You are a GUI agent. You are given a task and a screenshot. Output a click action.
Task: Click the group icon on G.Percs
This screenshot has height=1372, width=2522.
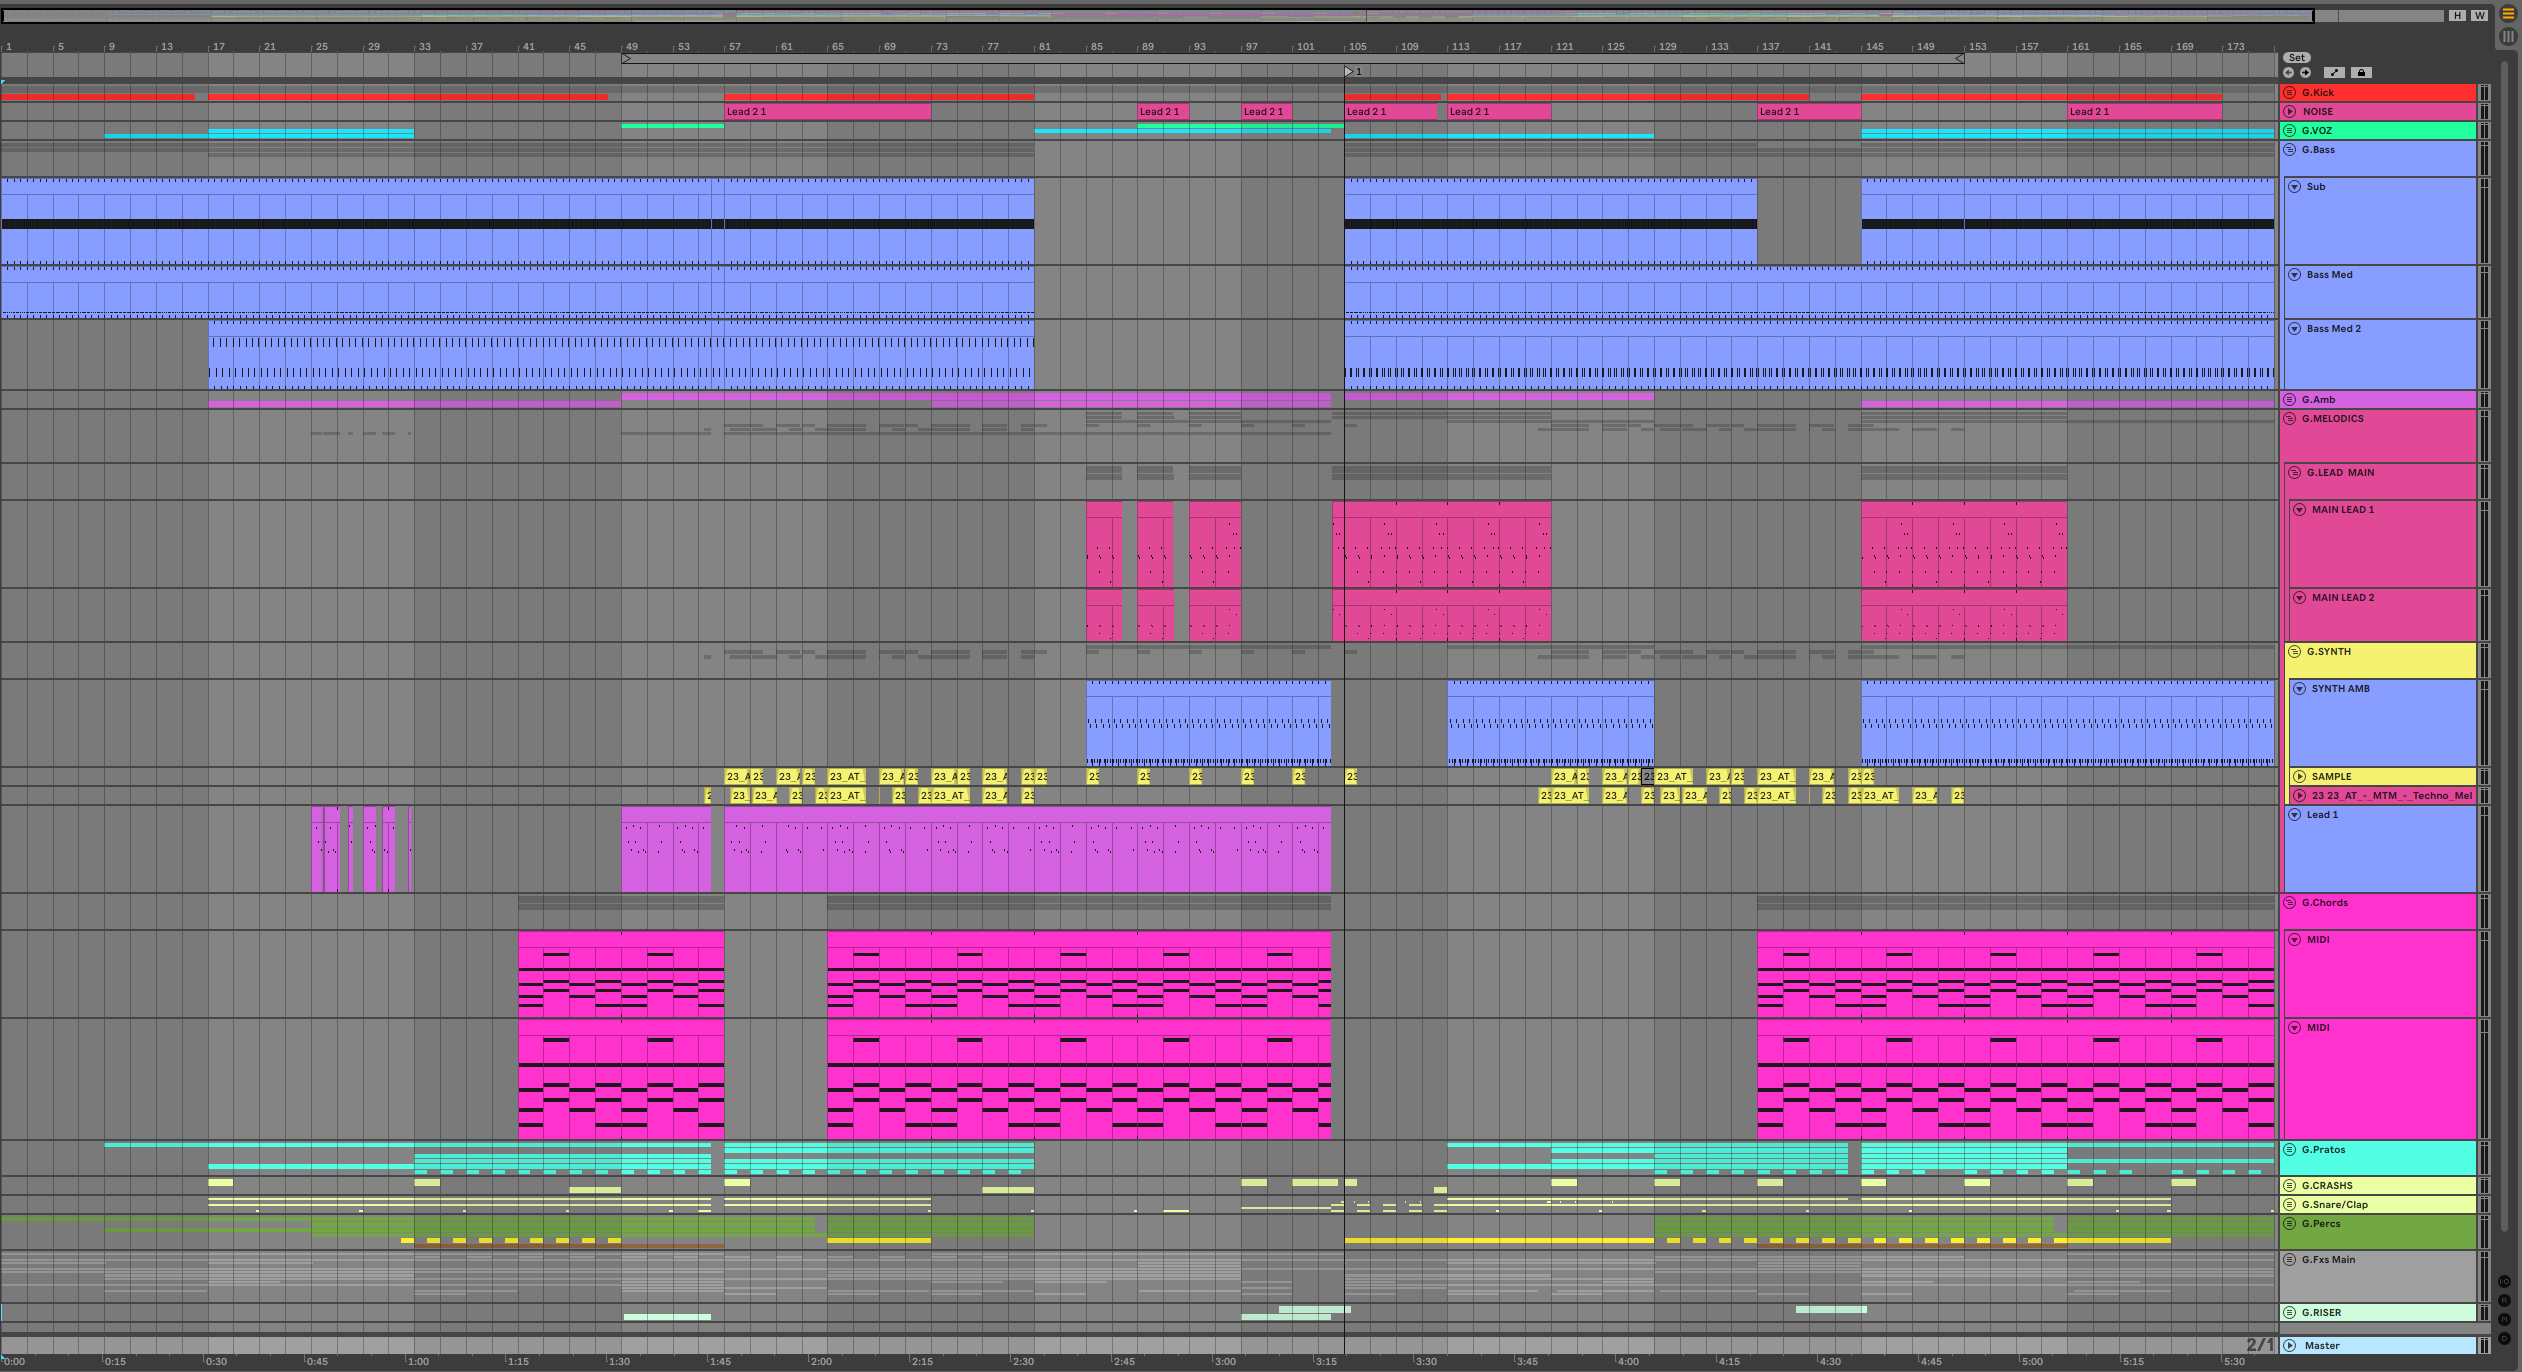pyautogui.click(x=2290, y=1224)
